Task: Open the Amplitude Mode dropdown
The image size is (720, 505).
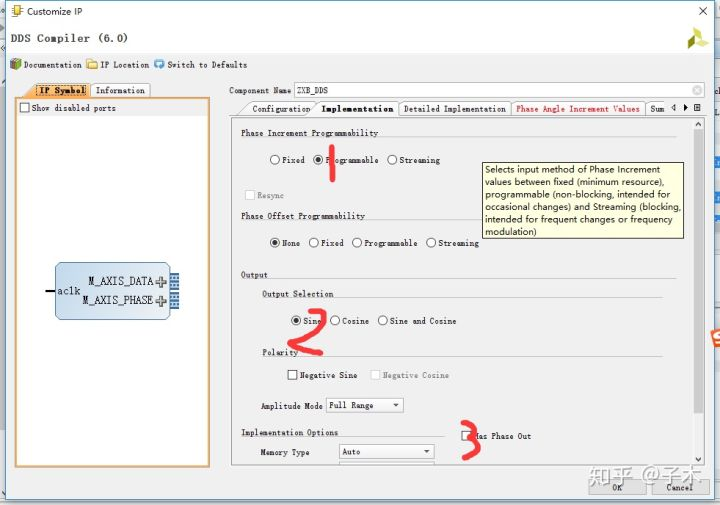Action: click(365, 405)
